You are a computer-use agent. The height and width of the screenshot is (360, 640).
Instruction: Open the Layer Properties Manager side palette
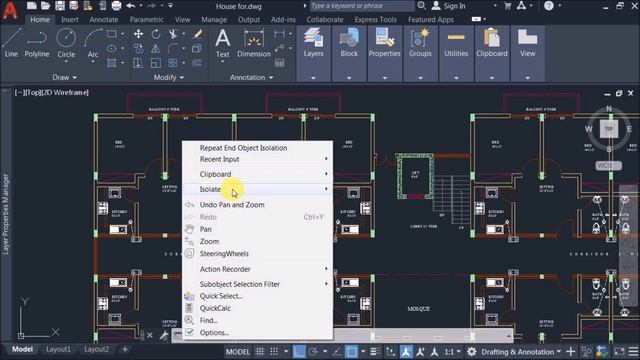coord(6,214)
